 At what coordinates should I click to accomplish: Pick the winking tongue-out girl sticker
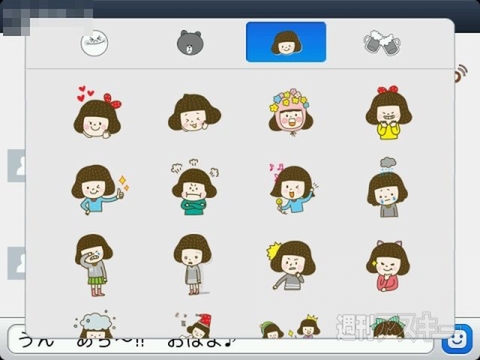point(194,113)
